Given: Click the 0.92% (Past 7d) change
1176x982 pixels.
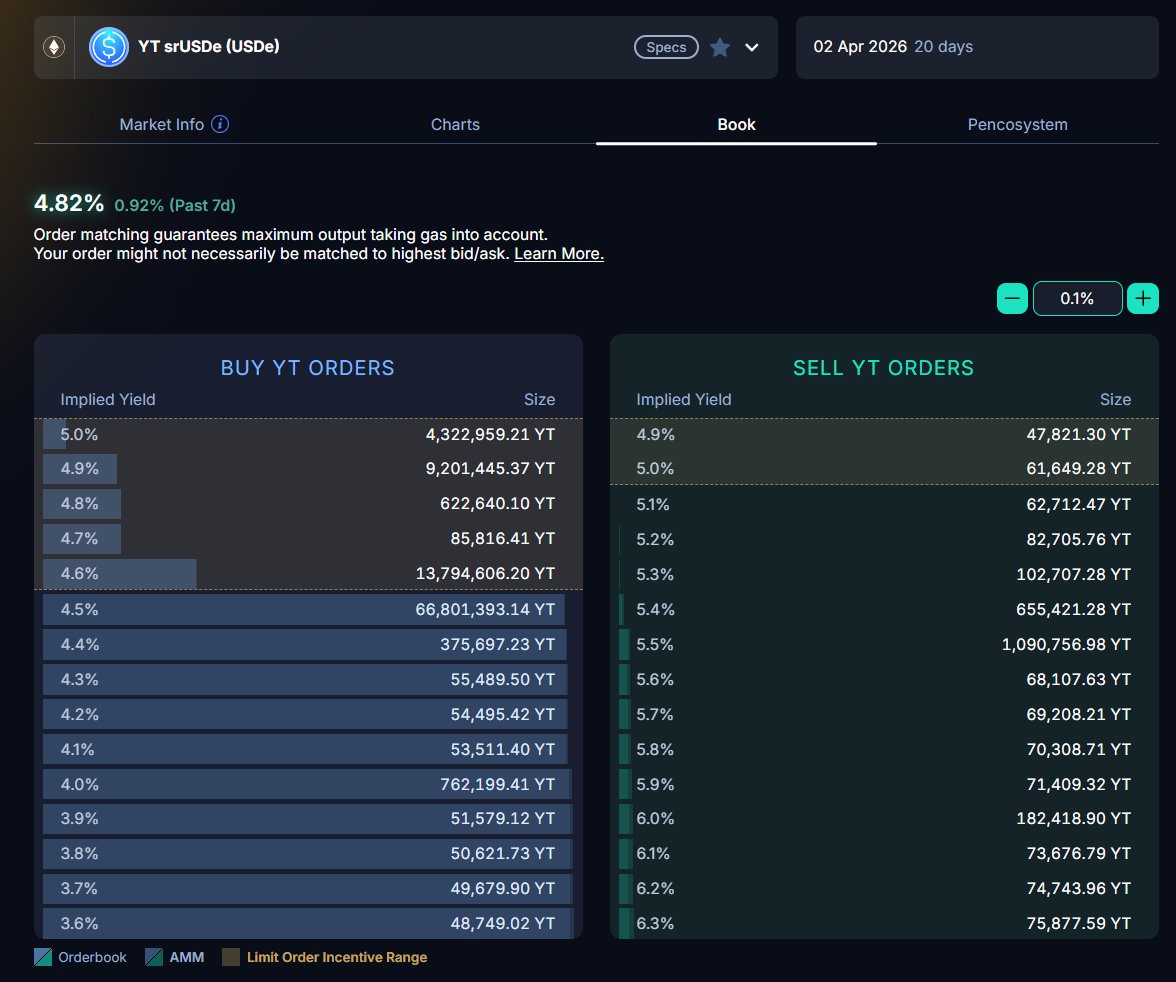Looking at the screenshot, I should pos(175,205).
